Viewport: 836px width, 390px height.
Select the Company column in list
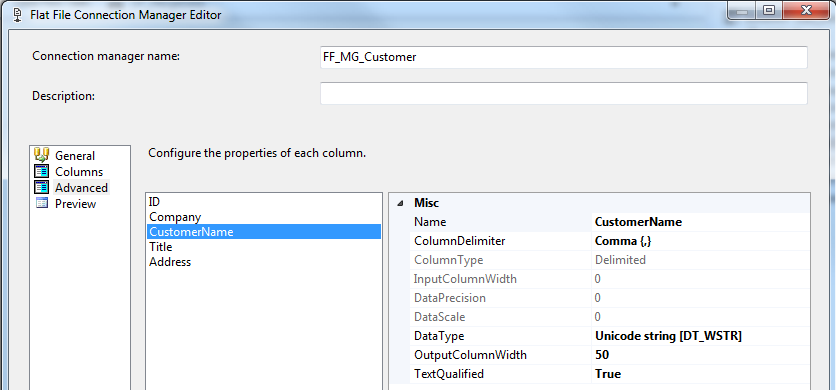pyautogui.click(x=263, y=217)
